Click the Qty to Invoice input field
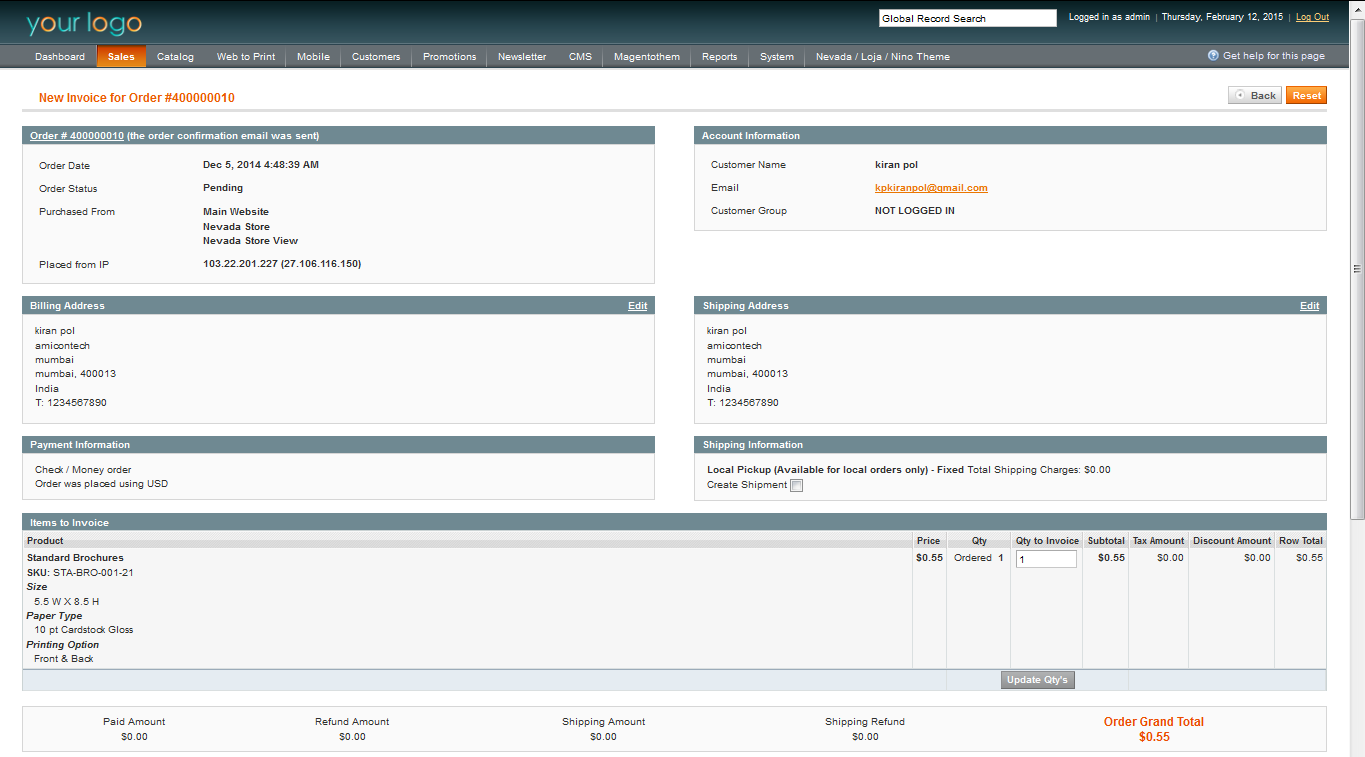Image resolution: width=1365 pixels, height=757 pixels. (1046, 559)
